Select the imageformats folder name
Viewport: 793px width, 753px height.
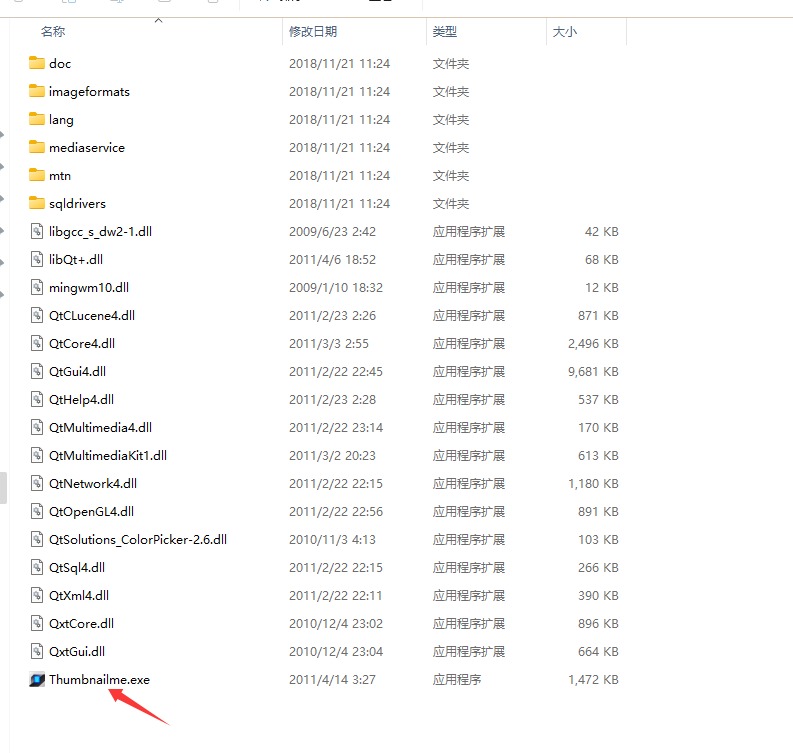click(x=90, y=92)
